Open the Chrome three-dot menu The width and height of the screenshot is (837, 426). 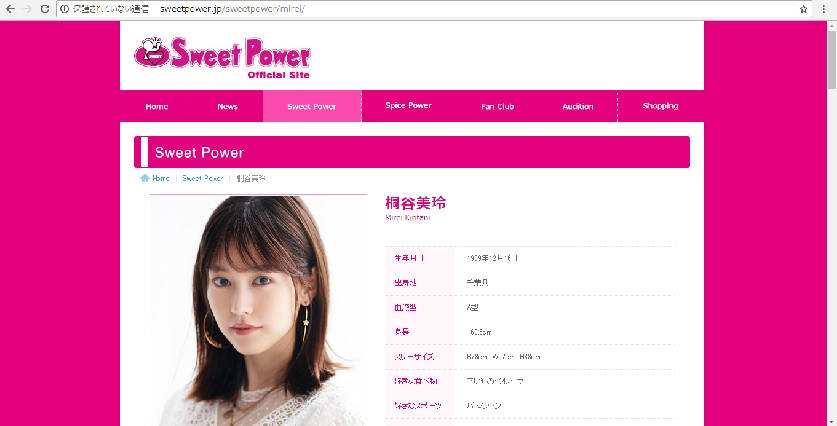click(x=824, y=9)
